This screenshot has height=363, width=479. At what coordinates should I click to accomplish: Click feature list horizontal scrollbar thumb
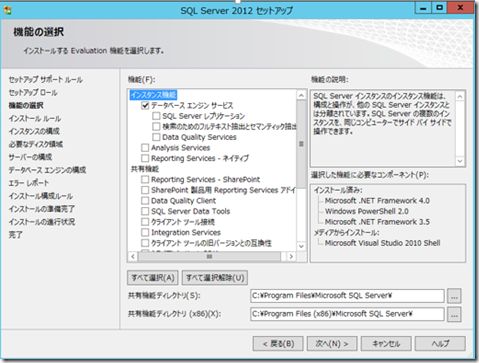pyautogui.click(x=209, y=256)
